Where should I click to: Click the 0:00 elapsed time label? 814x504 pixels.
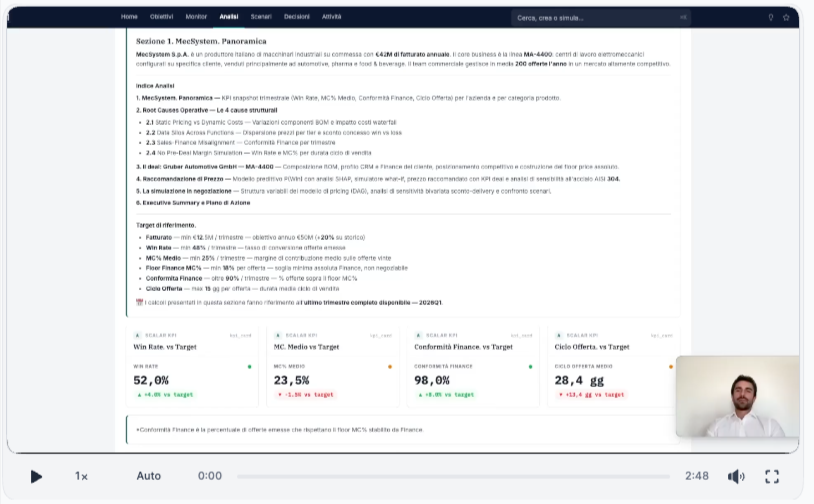210,476
